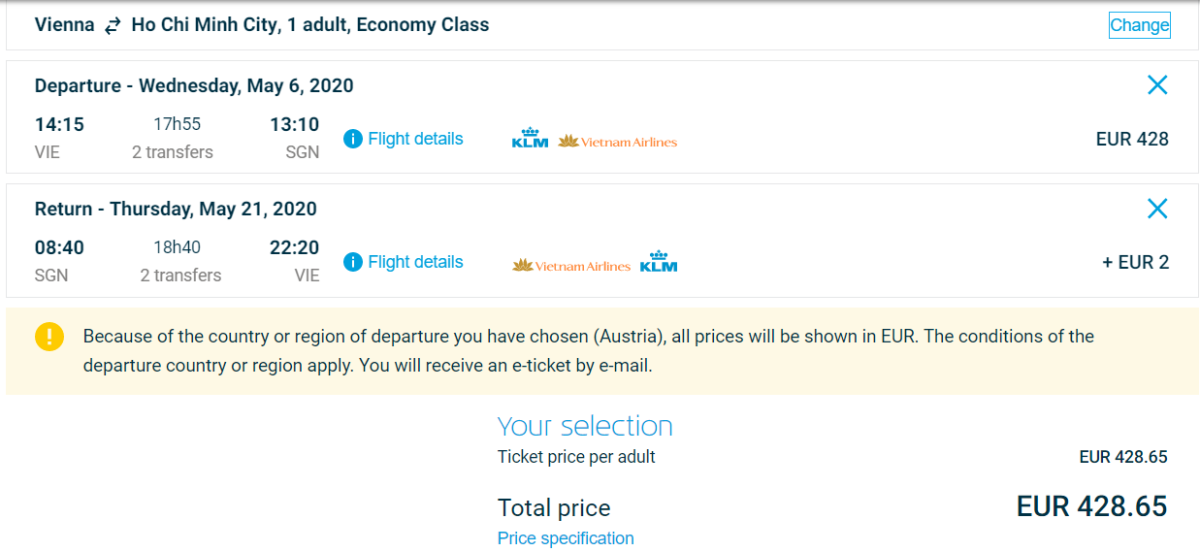Open the Price specification link

click(565, 538)
